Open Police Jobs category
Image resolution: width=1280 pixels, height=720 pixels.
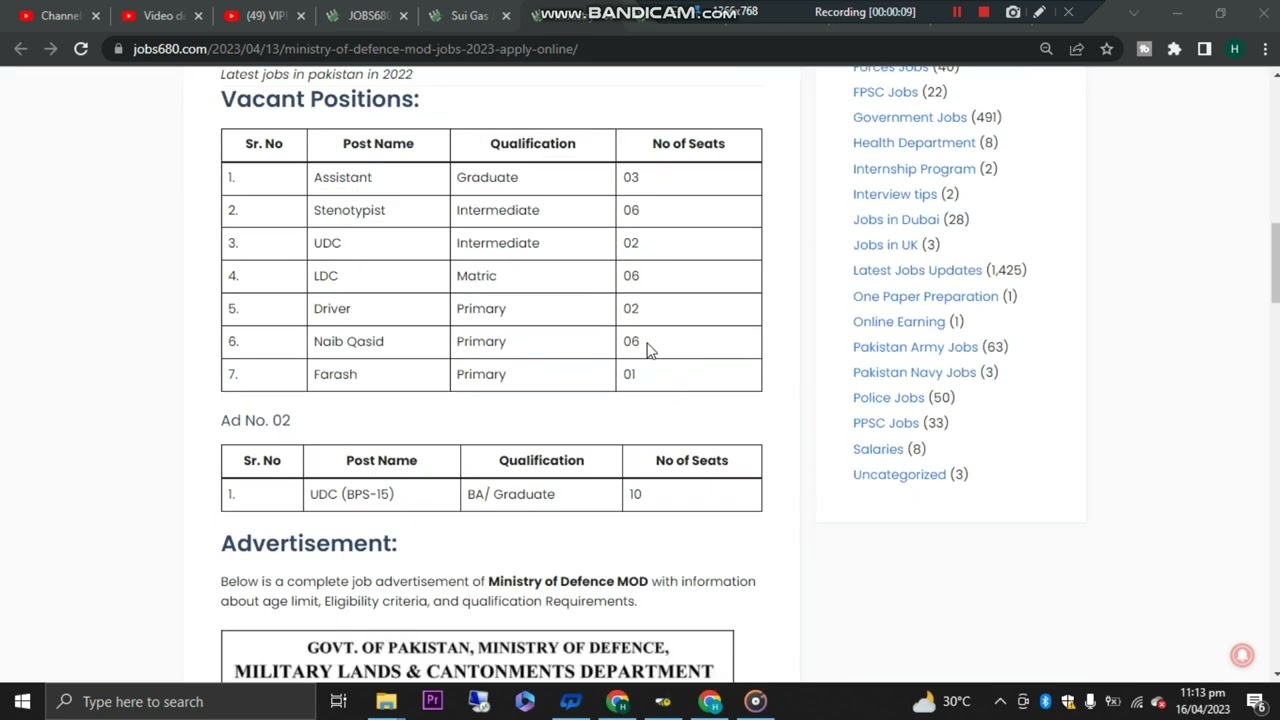click(888, 397)
